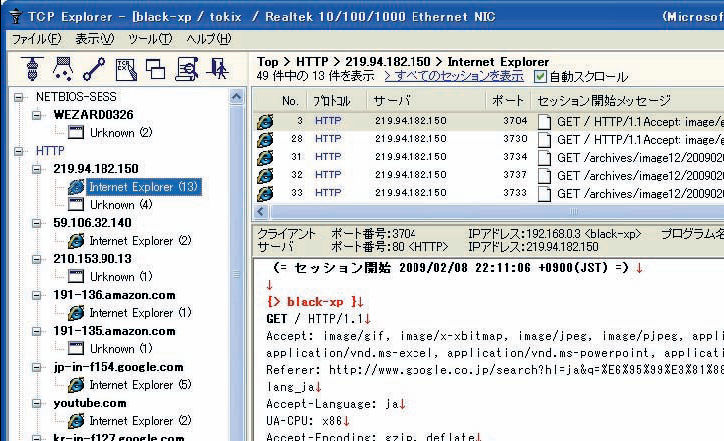Collapse the 59.106.32.140 tree node

pos(36,223)
